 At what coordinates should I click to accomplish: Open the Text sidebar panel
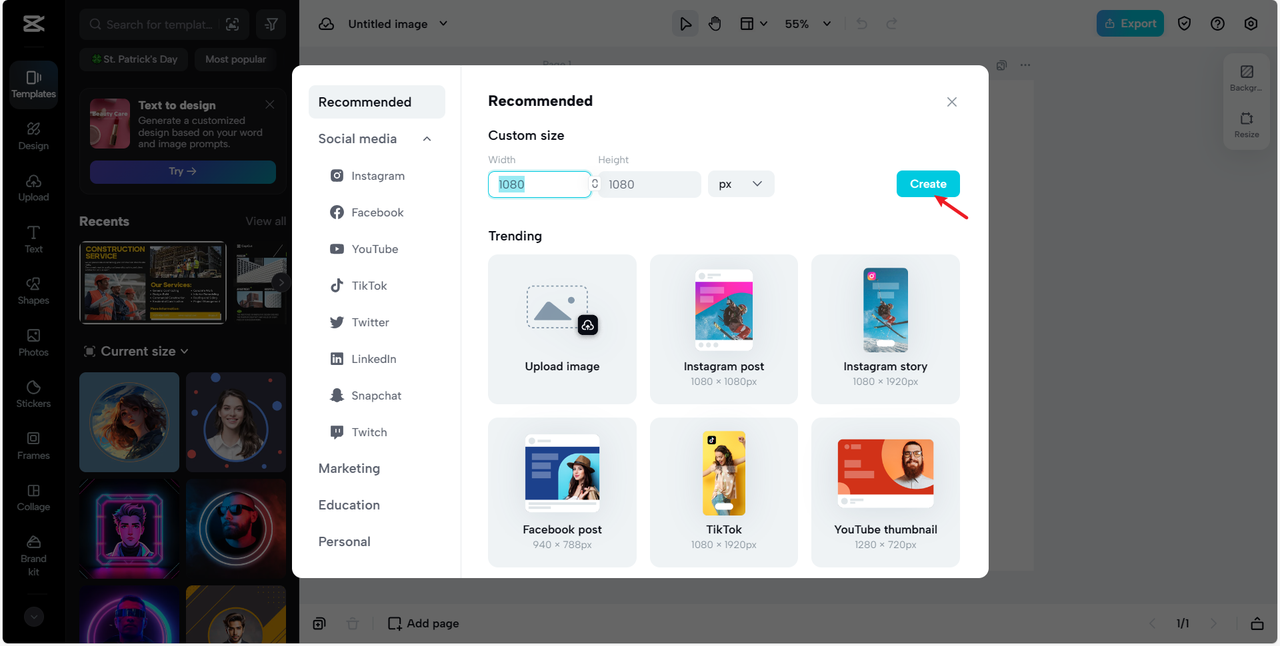pyautogui.click(x=33, y=239)
